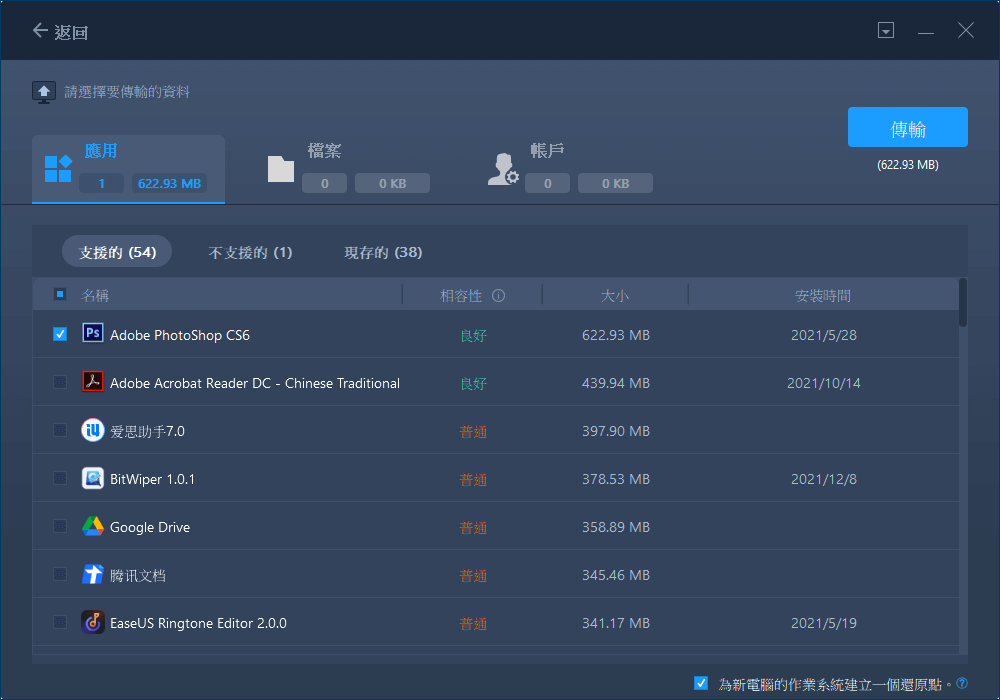Click the compatibility info icon in header
The width and height of the screenshot is (1000, 700).
[498, 296]
